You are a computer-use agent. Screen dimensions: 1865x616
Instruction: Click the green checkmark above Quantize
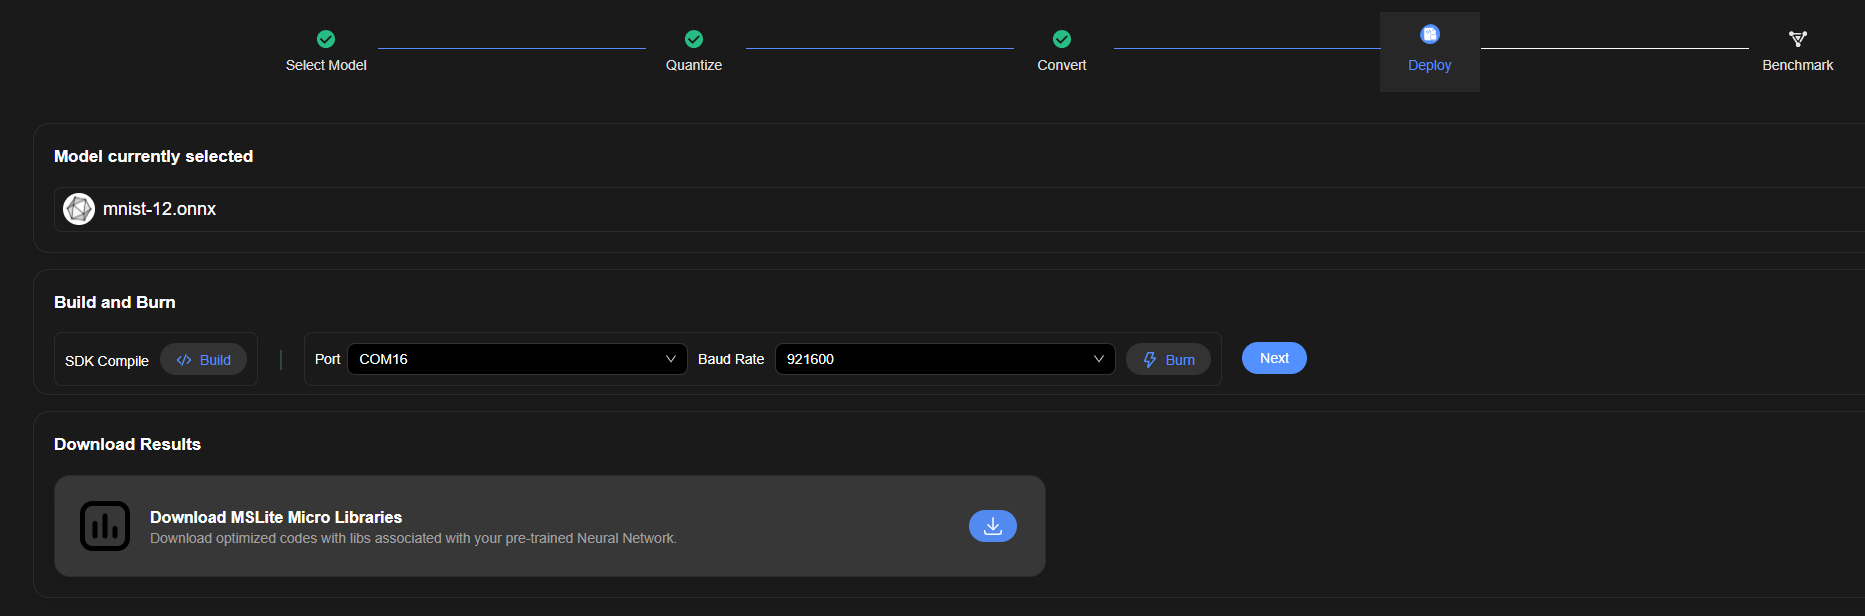tap(694, 39)
